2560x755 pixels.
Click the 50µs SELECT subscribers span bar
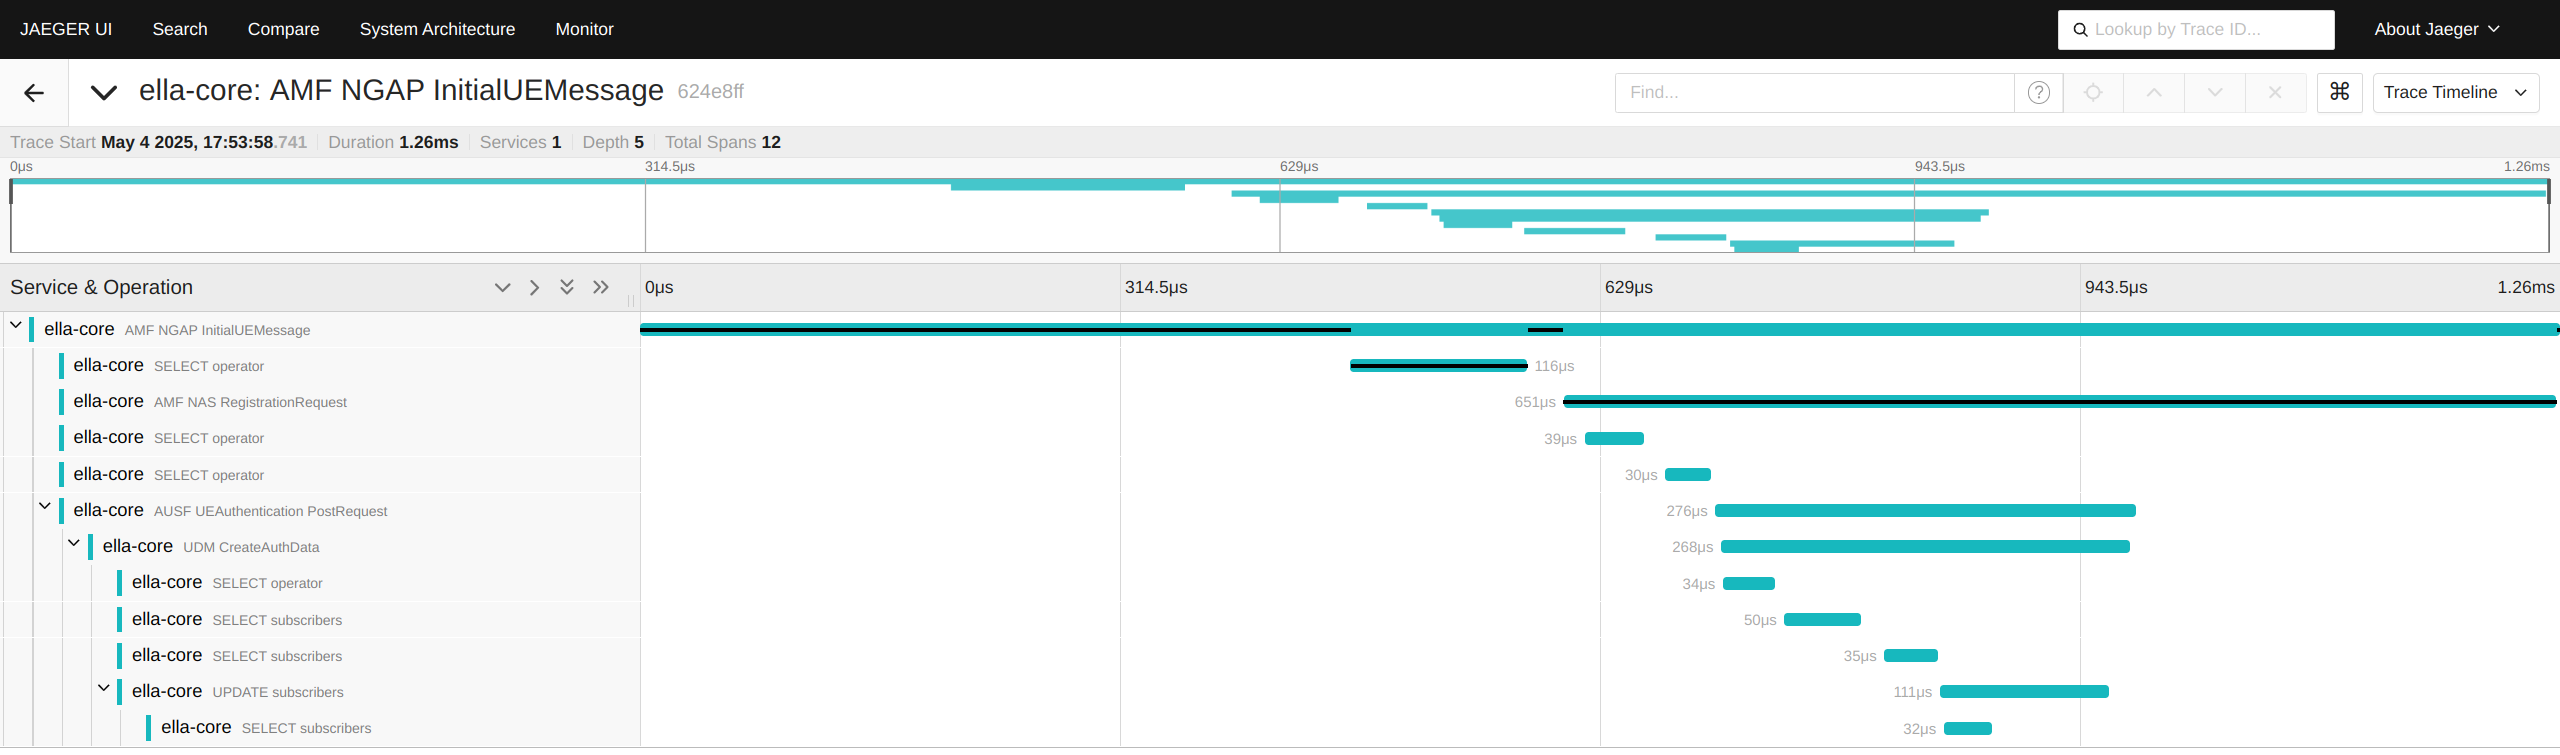(x=1822, y=620)
